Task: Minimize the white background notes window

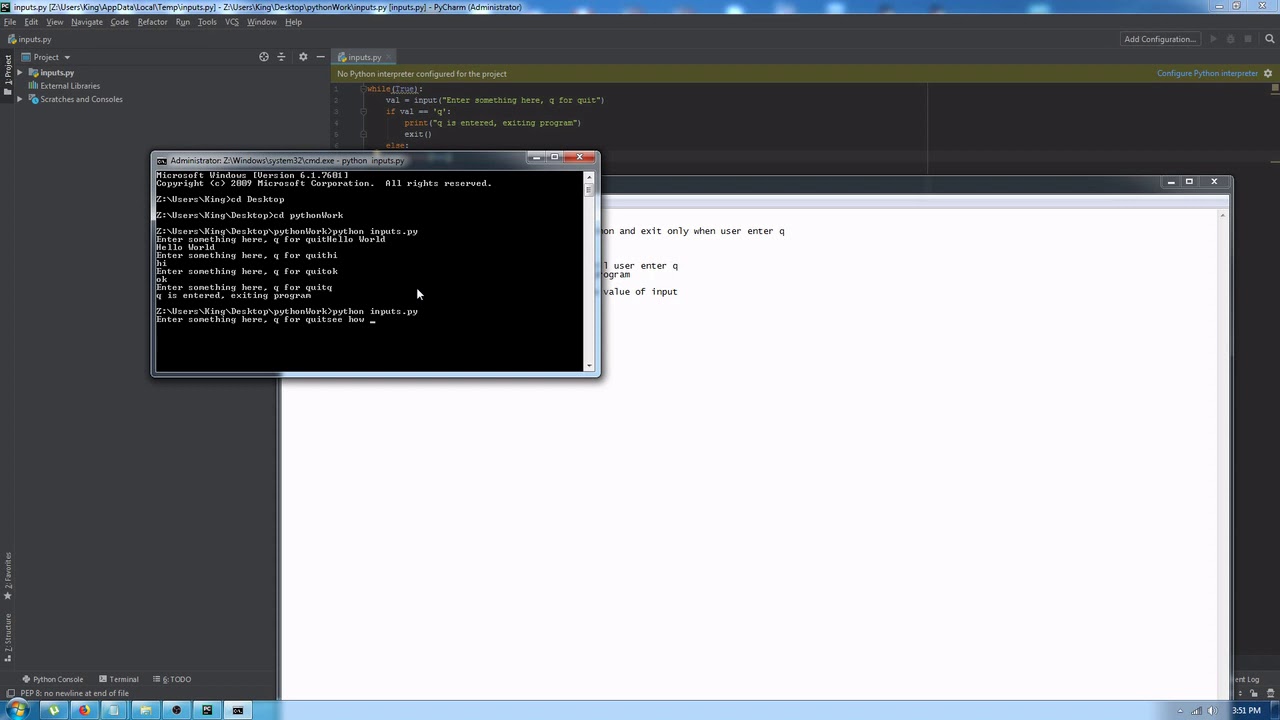Action: click(1171, 182)
